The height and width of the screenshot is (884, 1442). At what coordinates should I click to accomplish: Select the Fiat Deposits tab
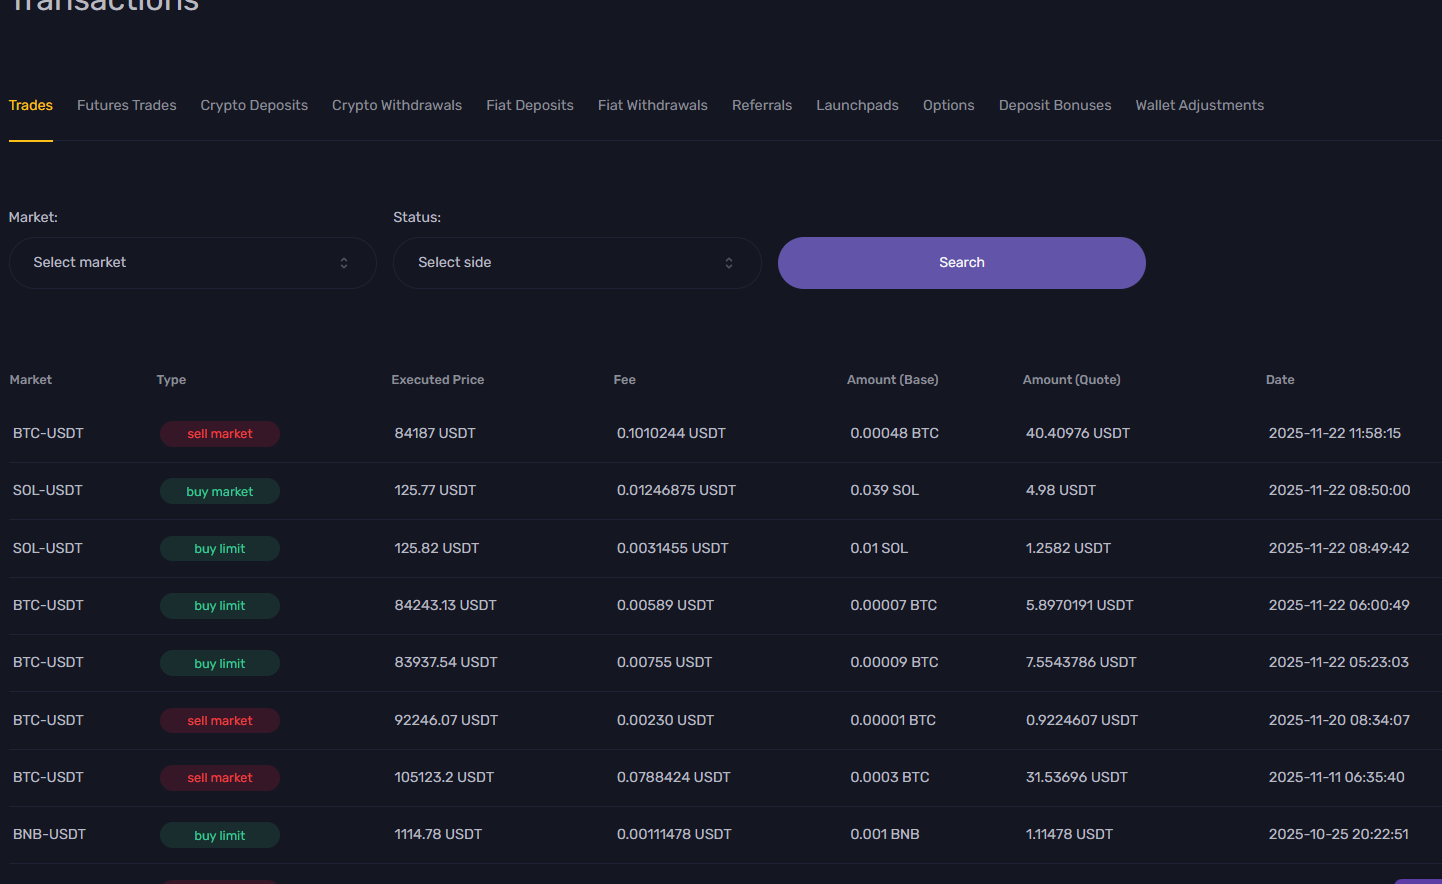(530, 105)
